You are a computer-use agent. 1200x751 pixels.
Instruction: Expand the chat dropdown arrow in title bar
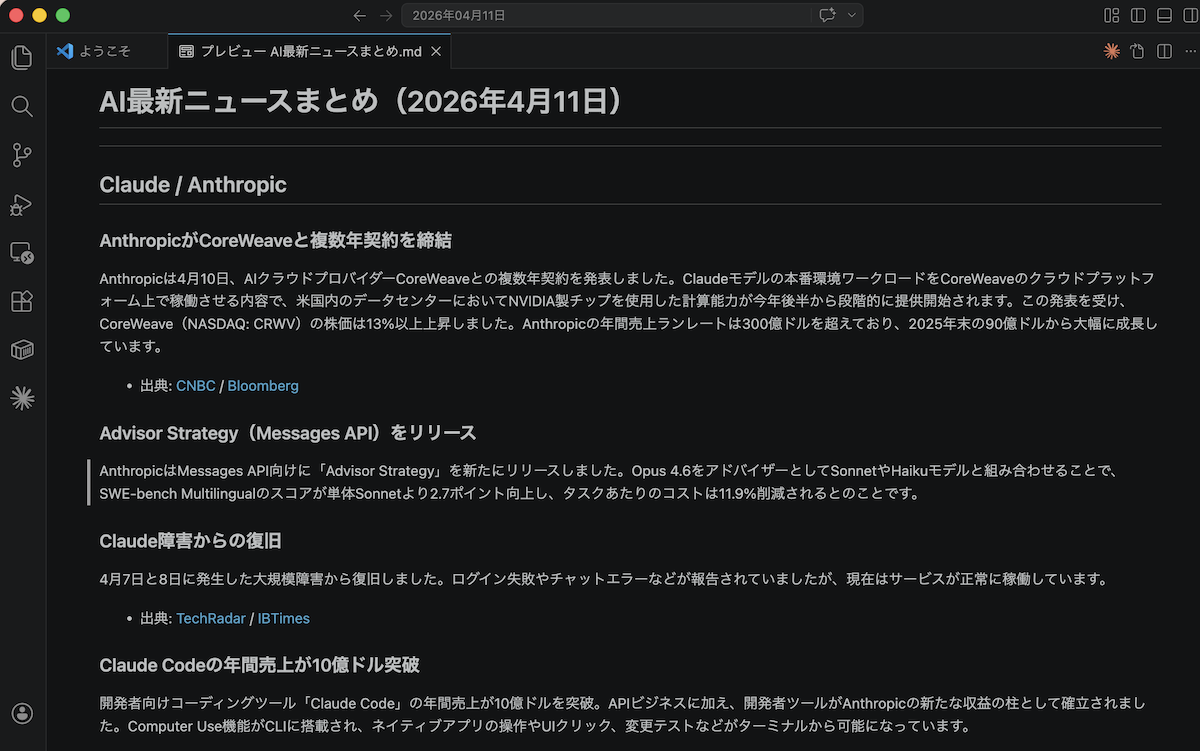click(x=852, y=15)
